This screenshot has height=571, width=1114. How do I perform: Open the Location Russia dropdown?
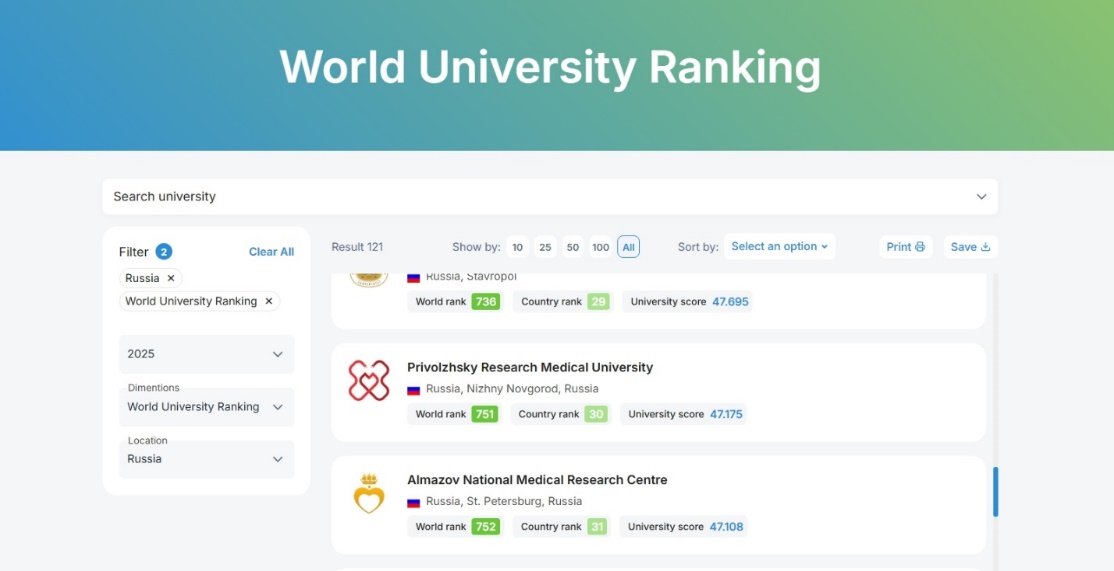click(x=207, y=459)
